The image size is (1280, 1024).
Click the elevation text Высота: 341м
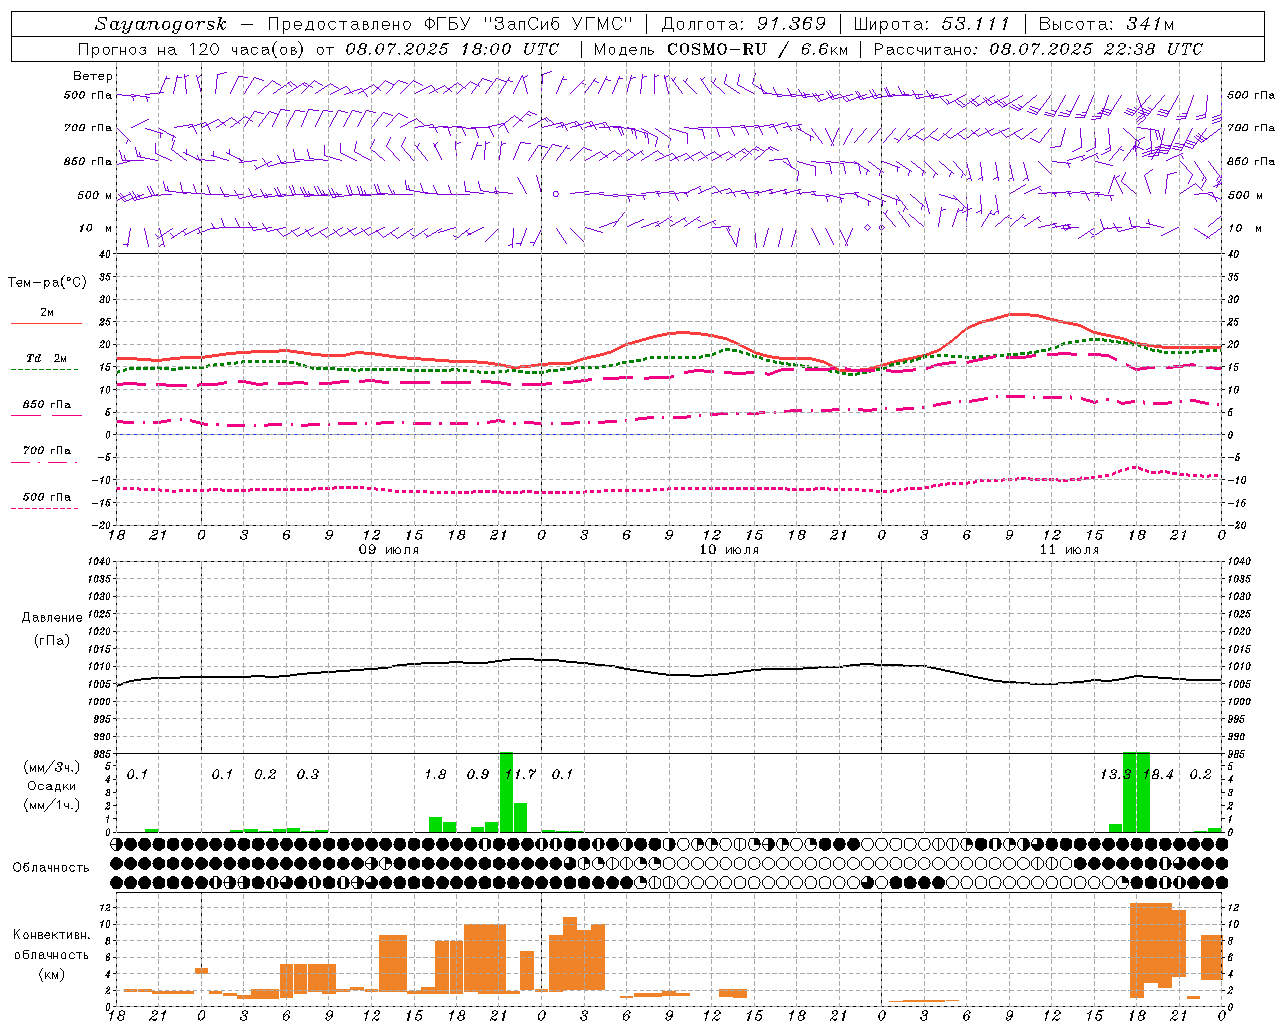[1106, 24]
